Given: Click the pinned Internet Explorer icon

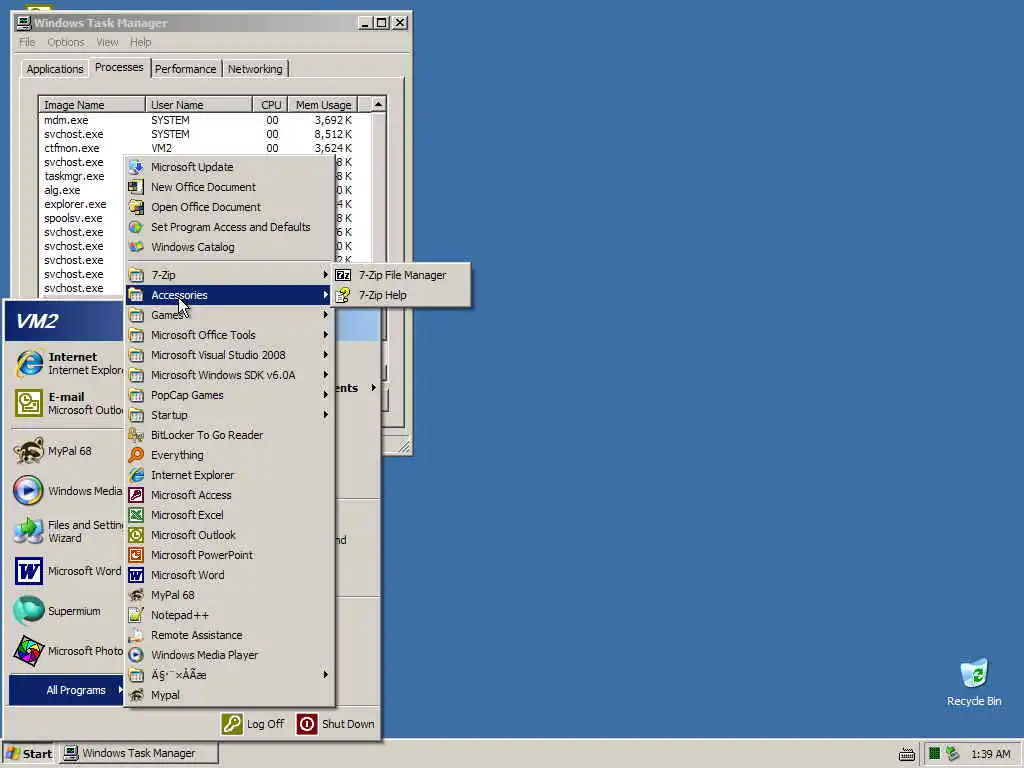Looking at the screenshot, I should pos(29,364).
